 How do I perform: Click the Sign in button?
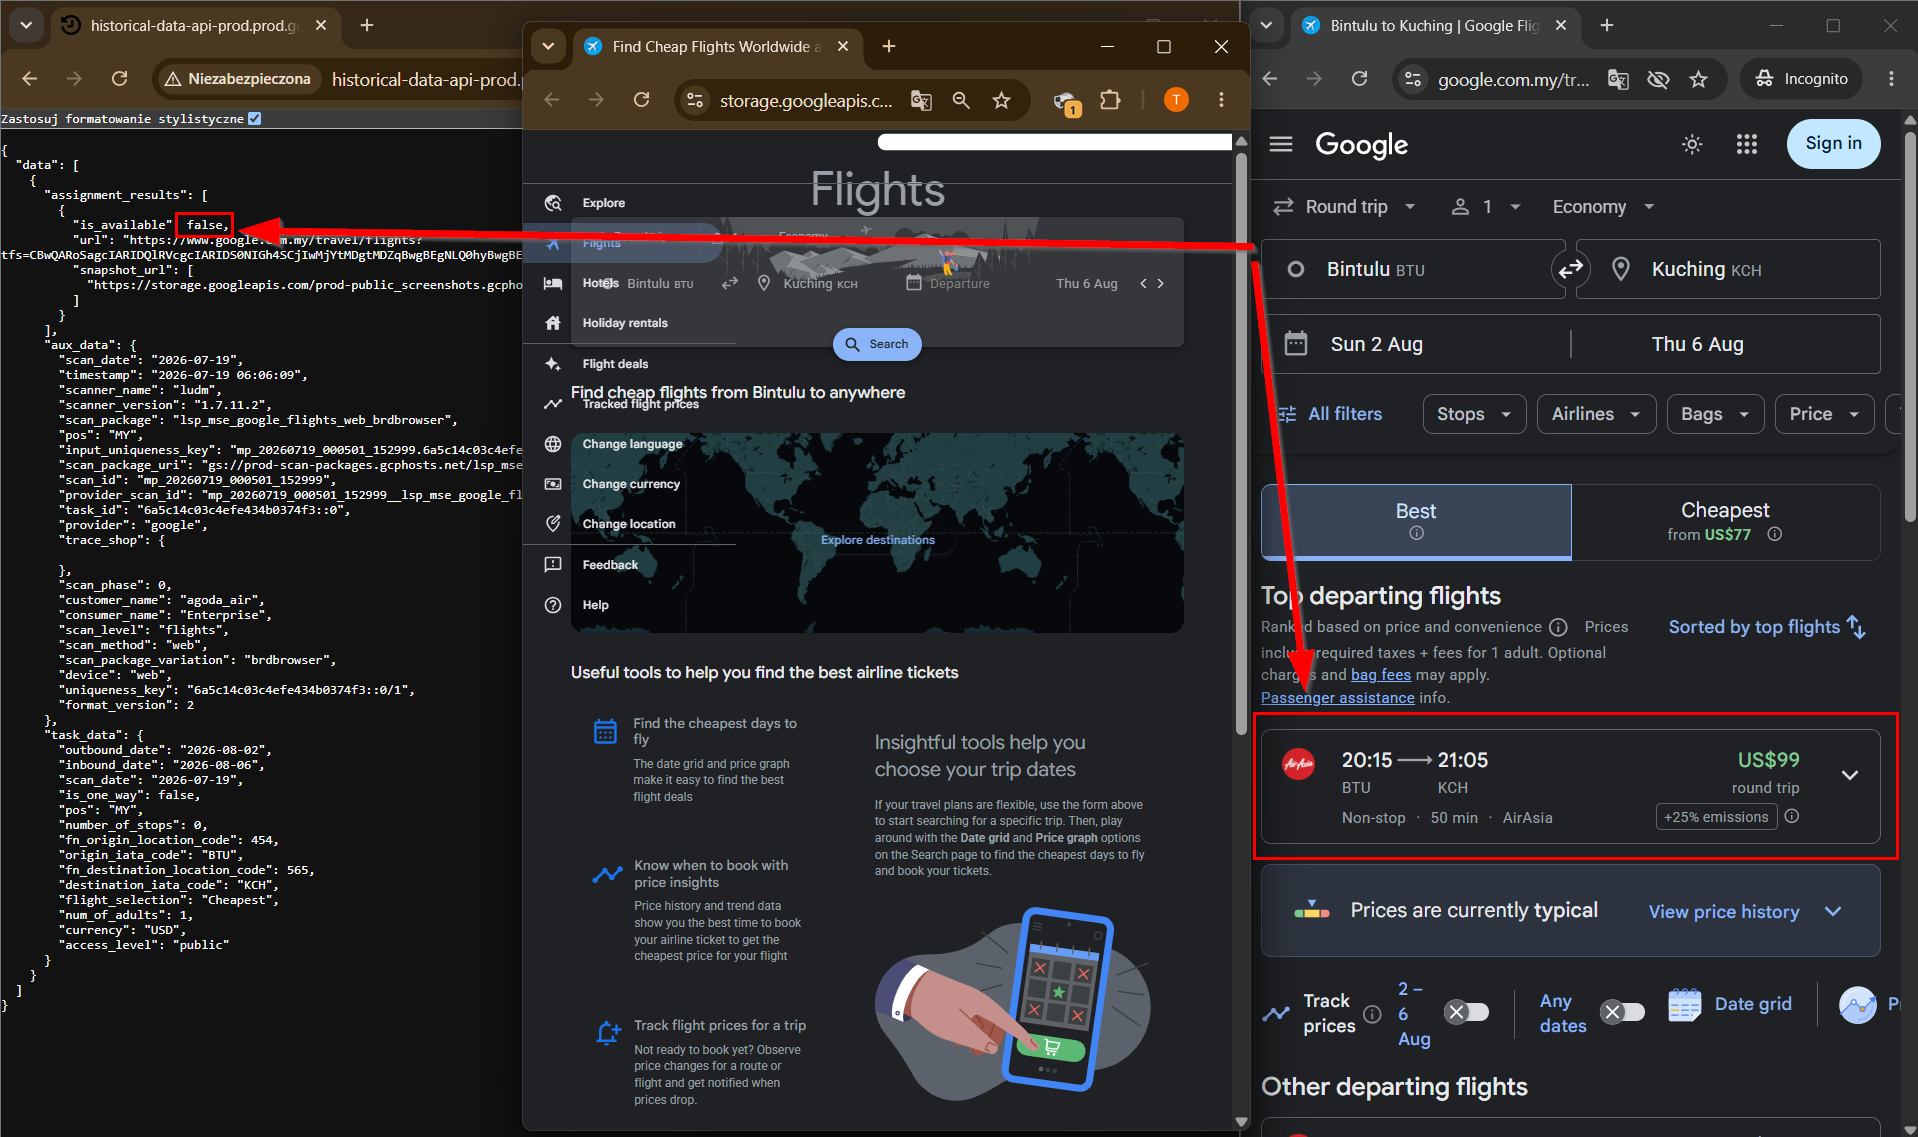click(1833, 143)
